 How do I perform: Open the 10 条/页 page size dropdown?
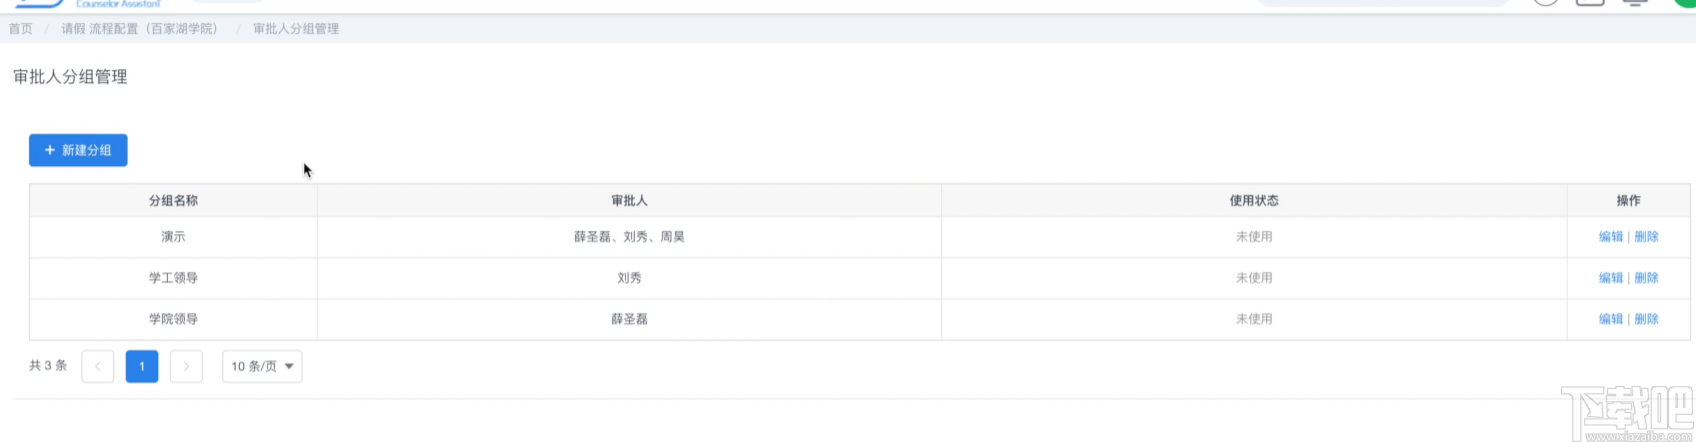pos(262,366)
